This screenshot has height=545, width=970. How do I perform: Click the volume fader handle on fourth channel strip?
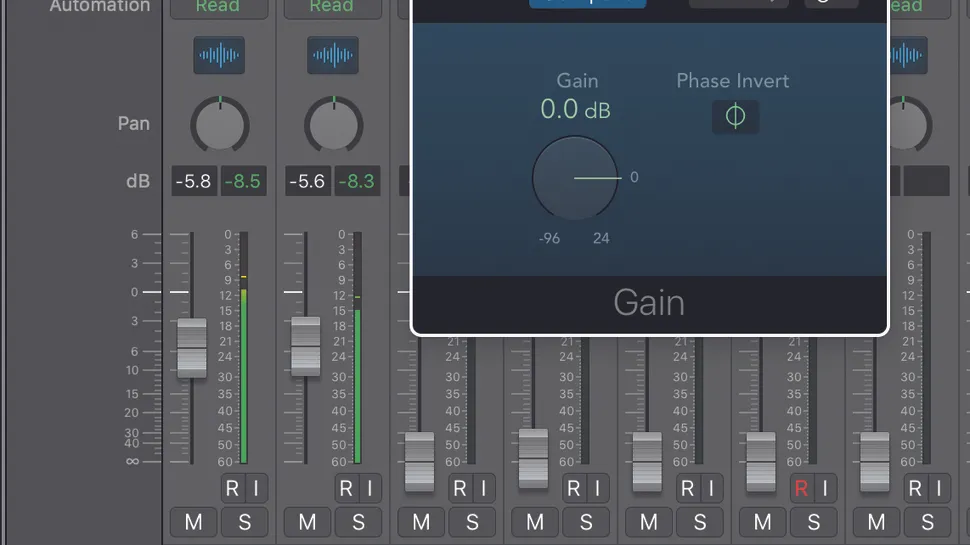click(533, 458)
